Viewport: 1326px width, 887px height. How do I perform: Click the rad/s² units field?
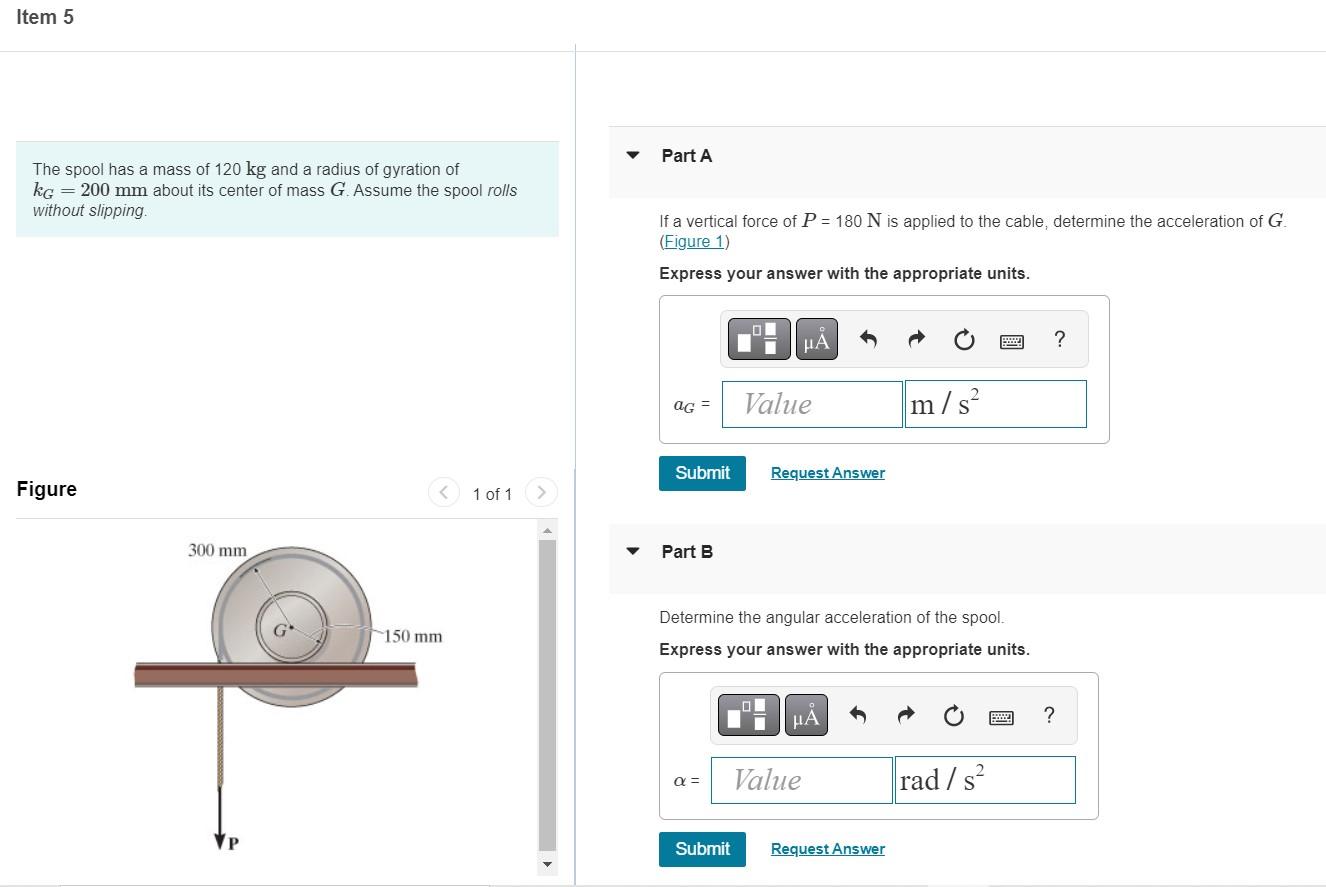point(985,780)
